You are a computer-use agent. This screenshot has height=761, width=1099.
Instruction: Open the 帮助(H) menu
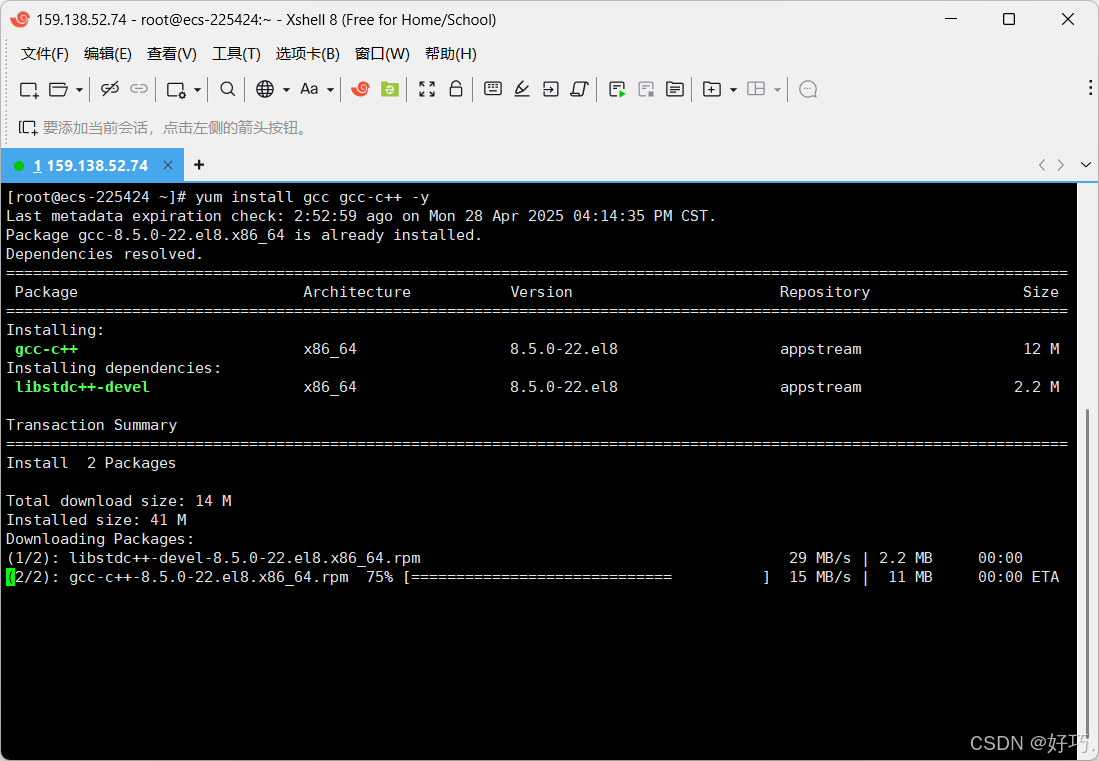(451, 54)
